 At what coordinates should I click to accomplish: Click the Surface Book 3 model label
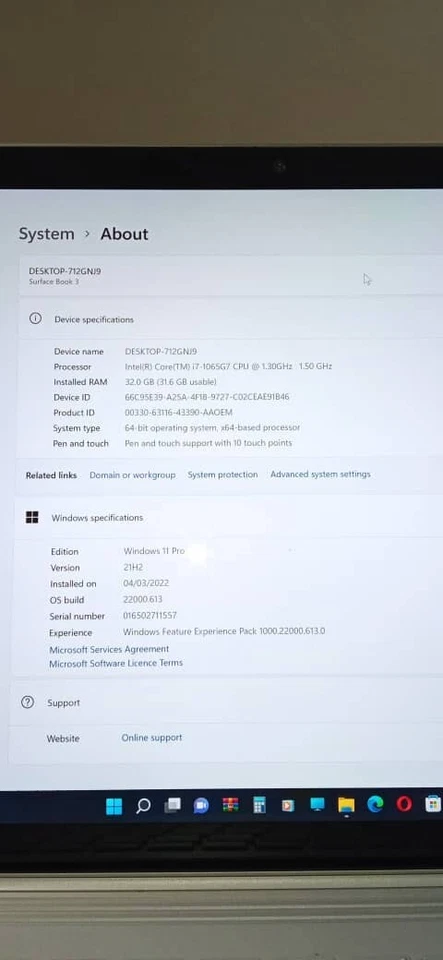point(54,282)
